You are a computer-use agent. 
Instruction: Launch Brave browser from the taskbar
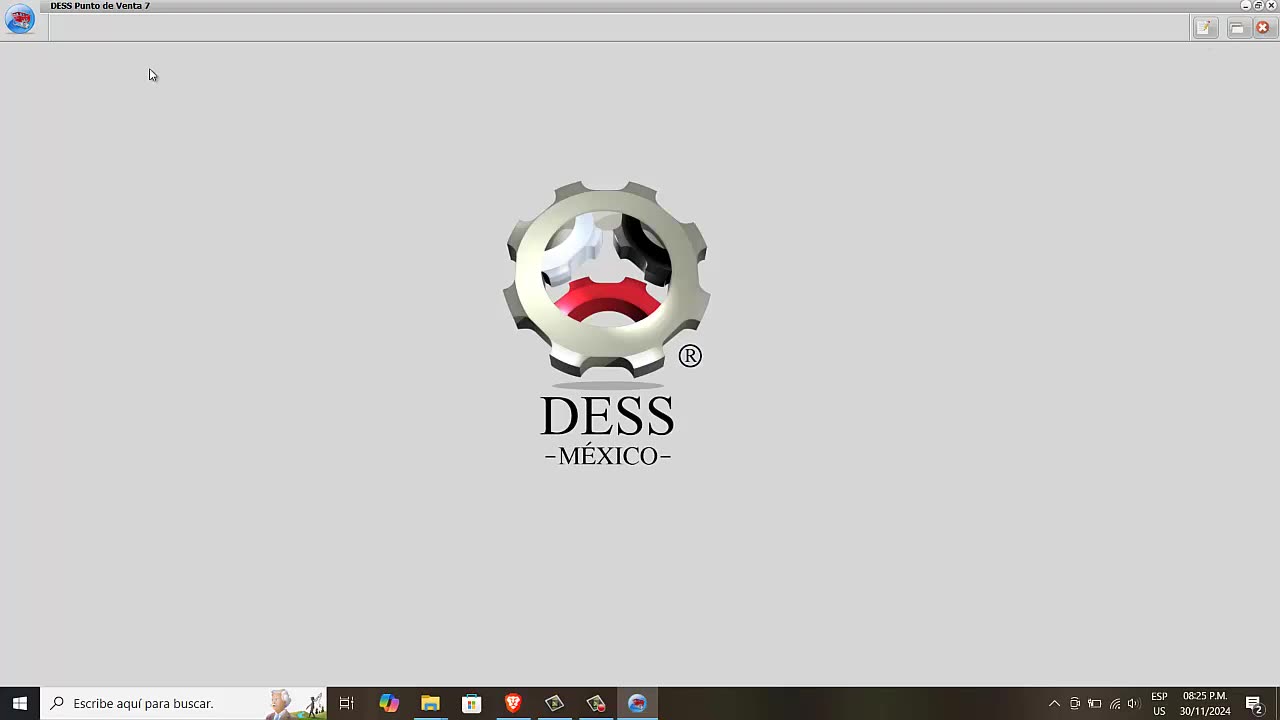tap(513, 704)
